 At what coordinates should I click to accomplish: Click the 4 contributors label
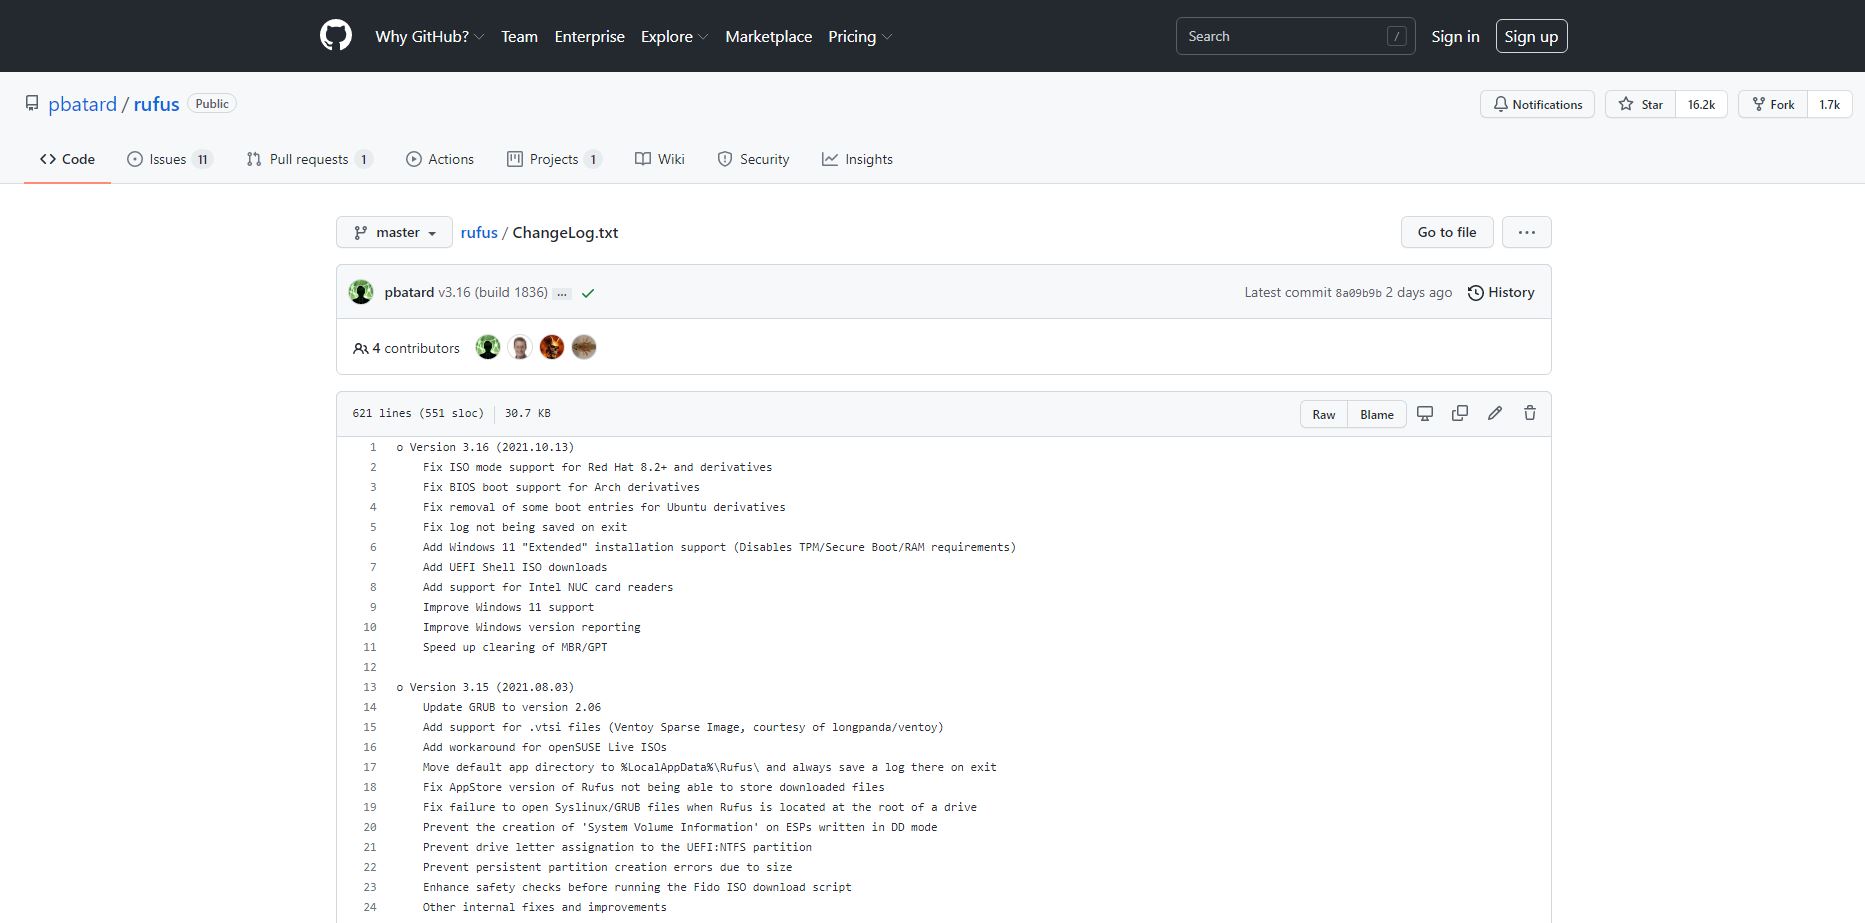point(407,348)
